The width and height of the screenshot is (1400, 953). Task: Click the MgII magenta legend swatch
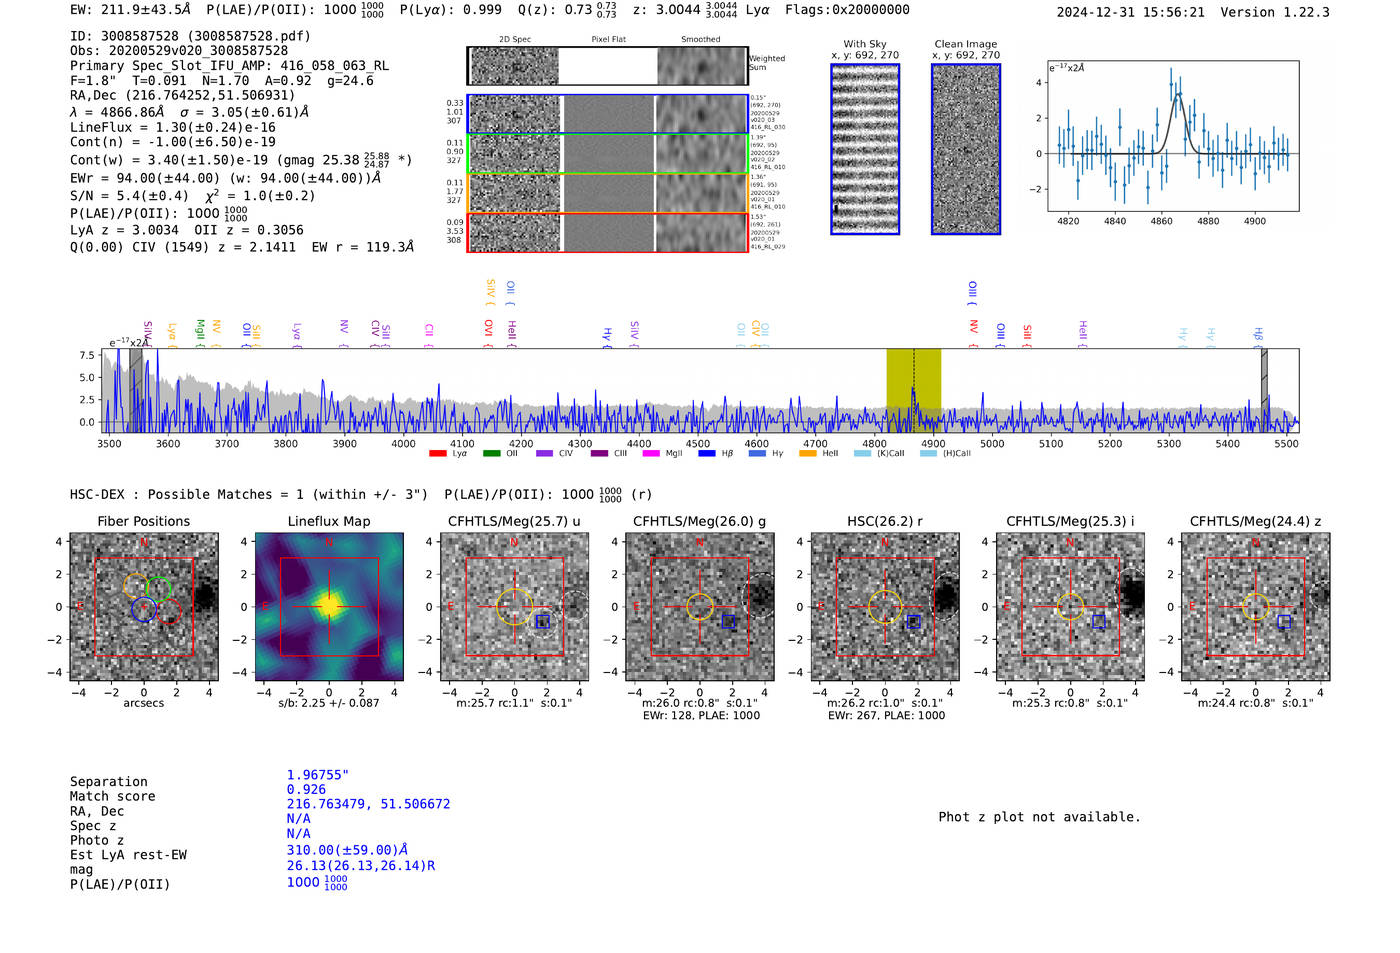tap(651, 454)
